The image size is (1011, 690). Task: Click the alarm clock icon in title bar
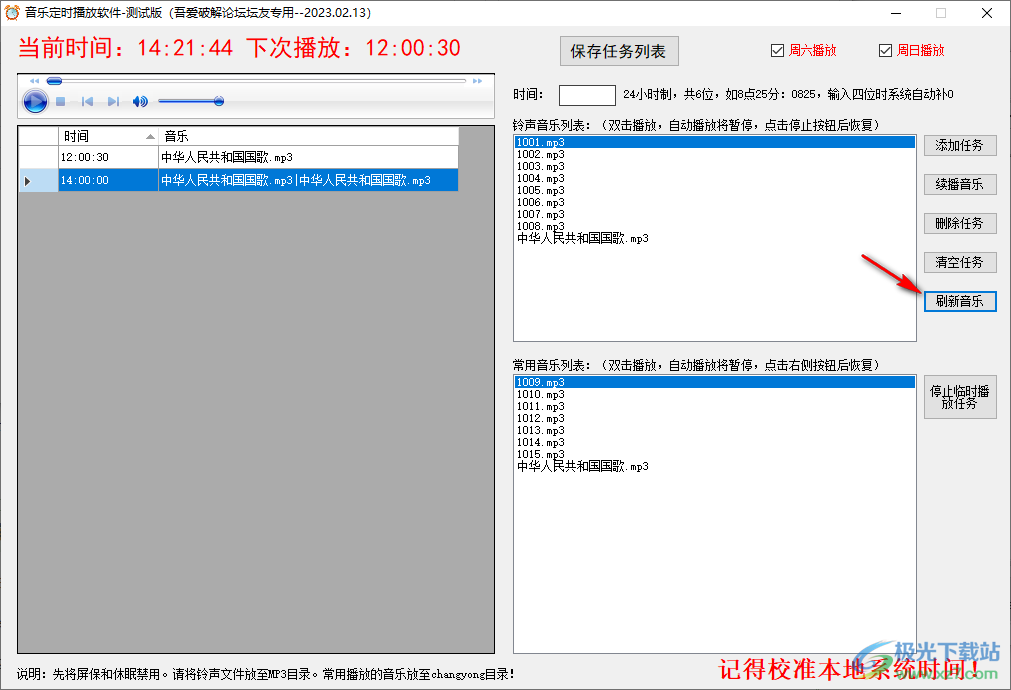[x=14, y=13]
